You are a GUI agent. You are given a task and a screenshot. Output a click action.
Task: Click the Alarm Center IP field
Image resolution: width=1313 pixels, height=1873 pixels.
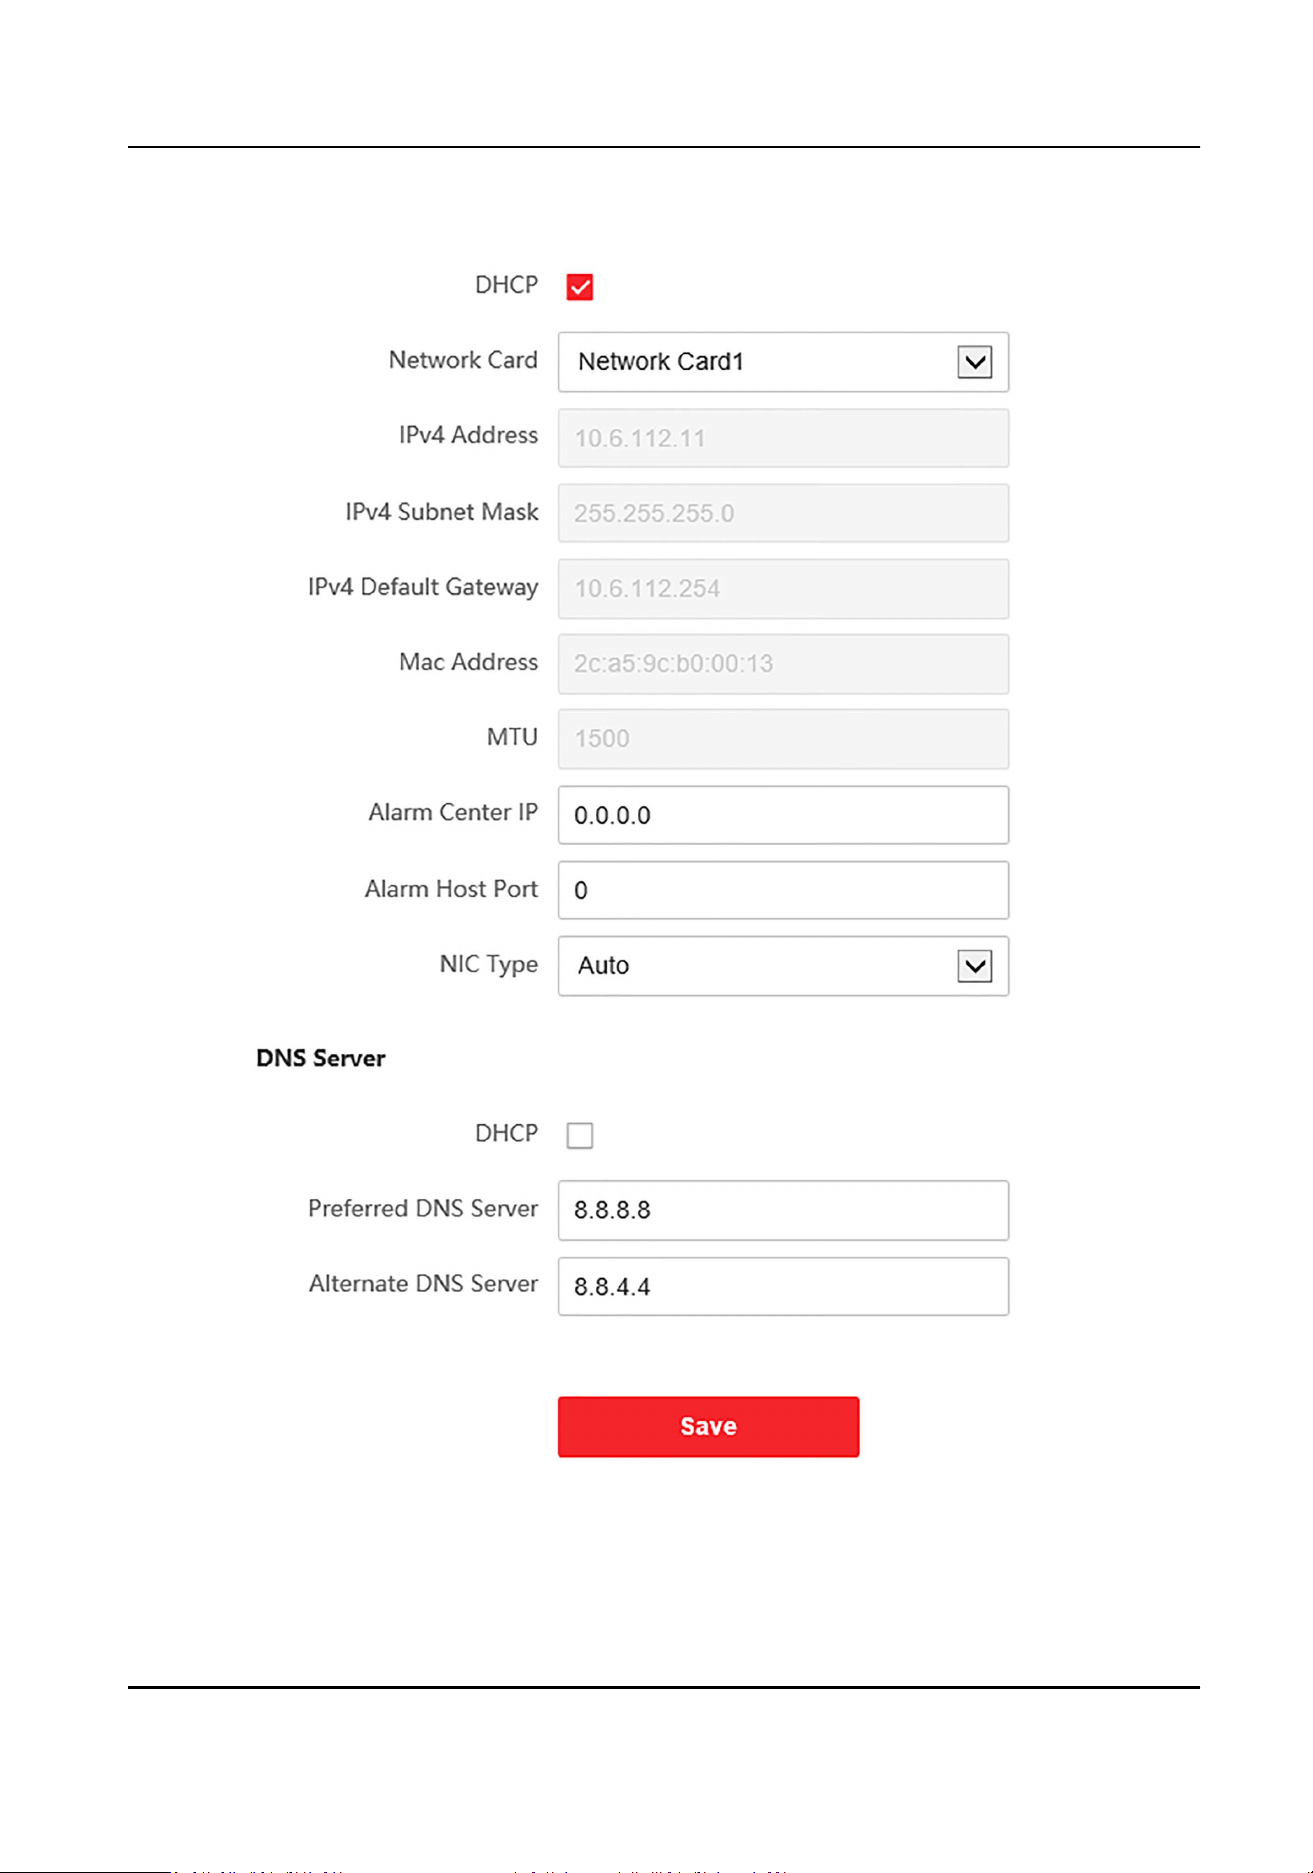[x=783, y=815]
